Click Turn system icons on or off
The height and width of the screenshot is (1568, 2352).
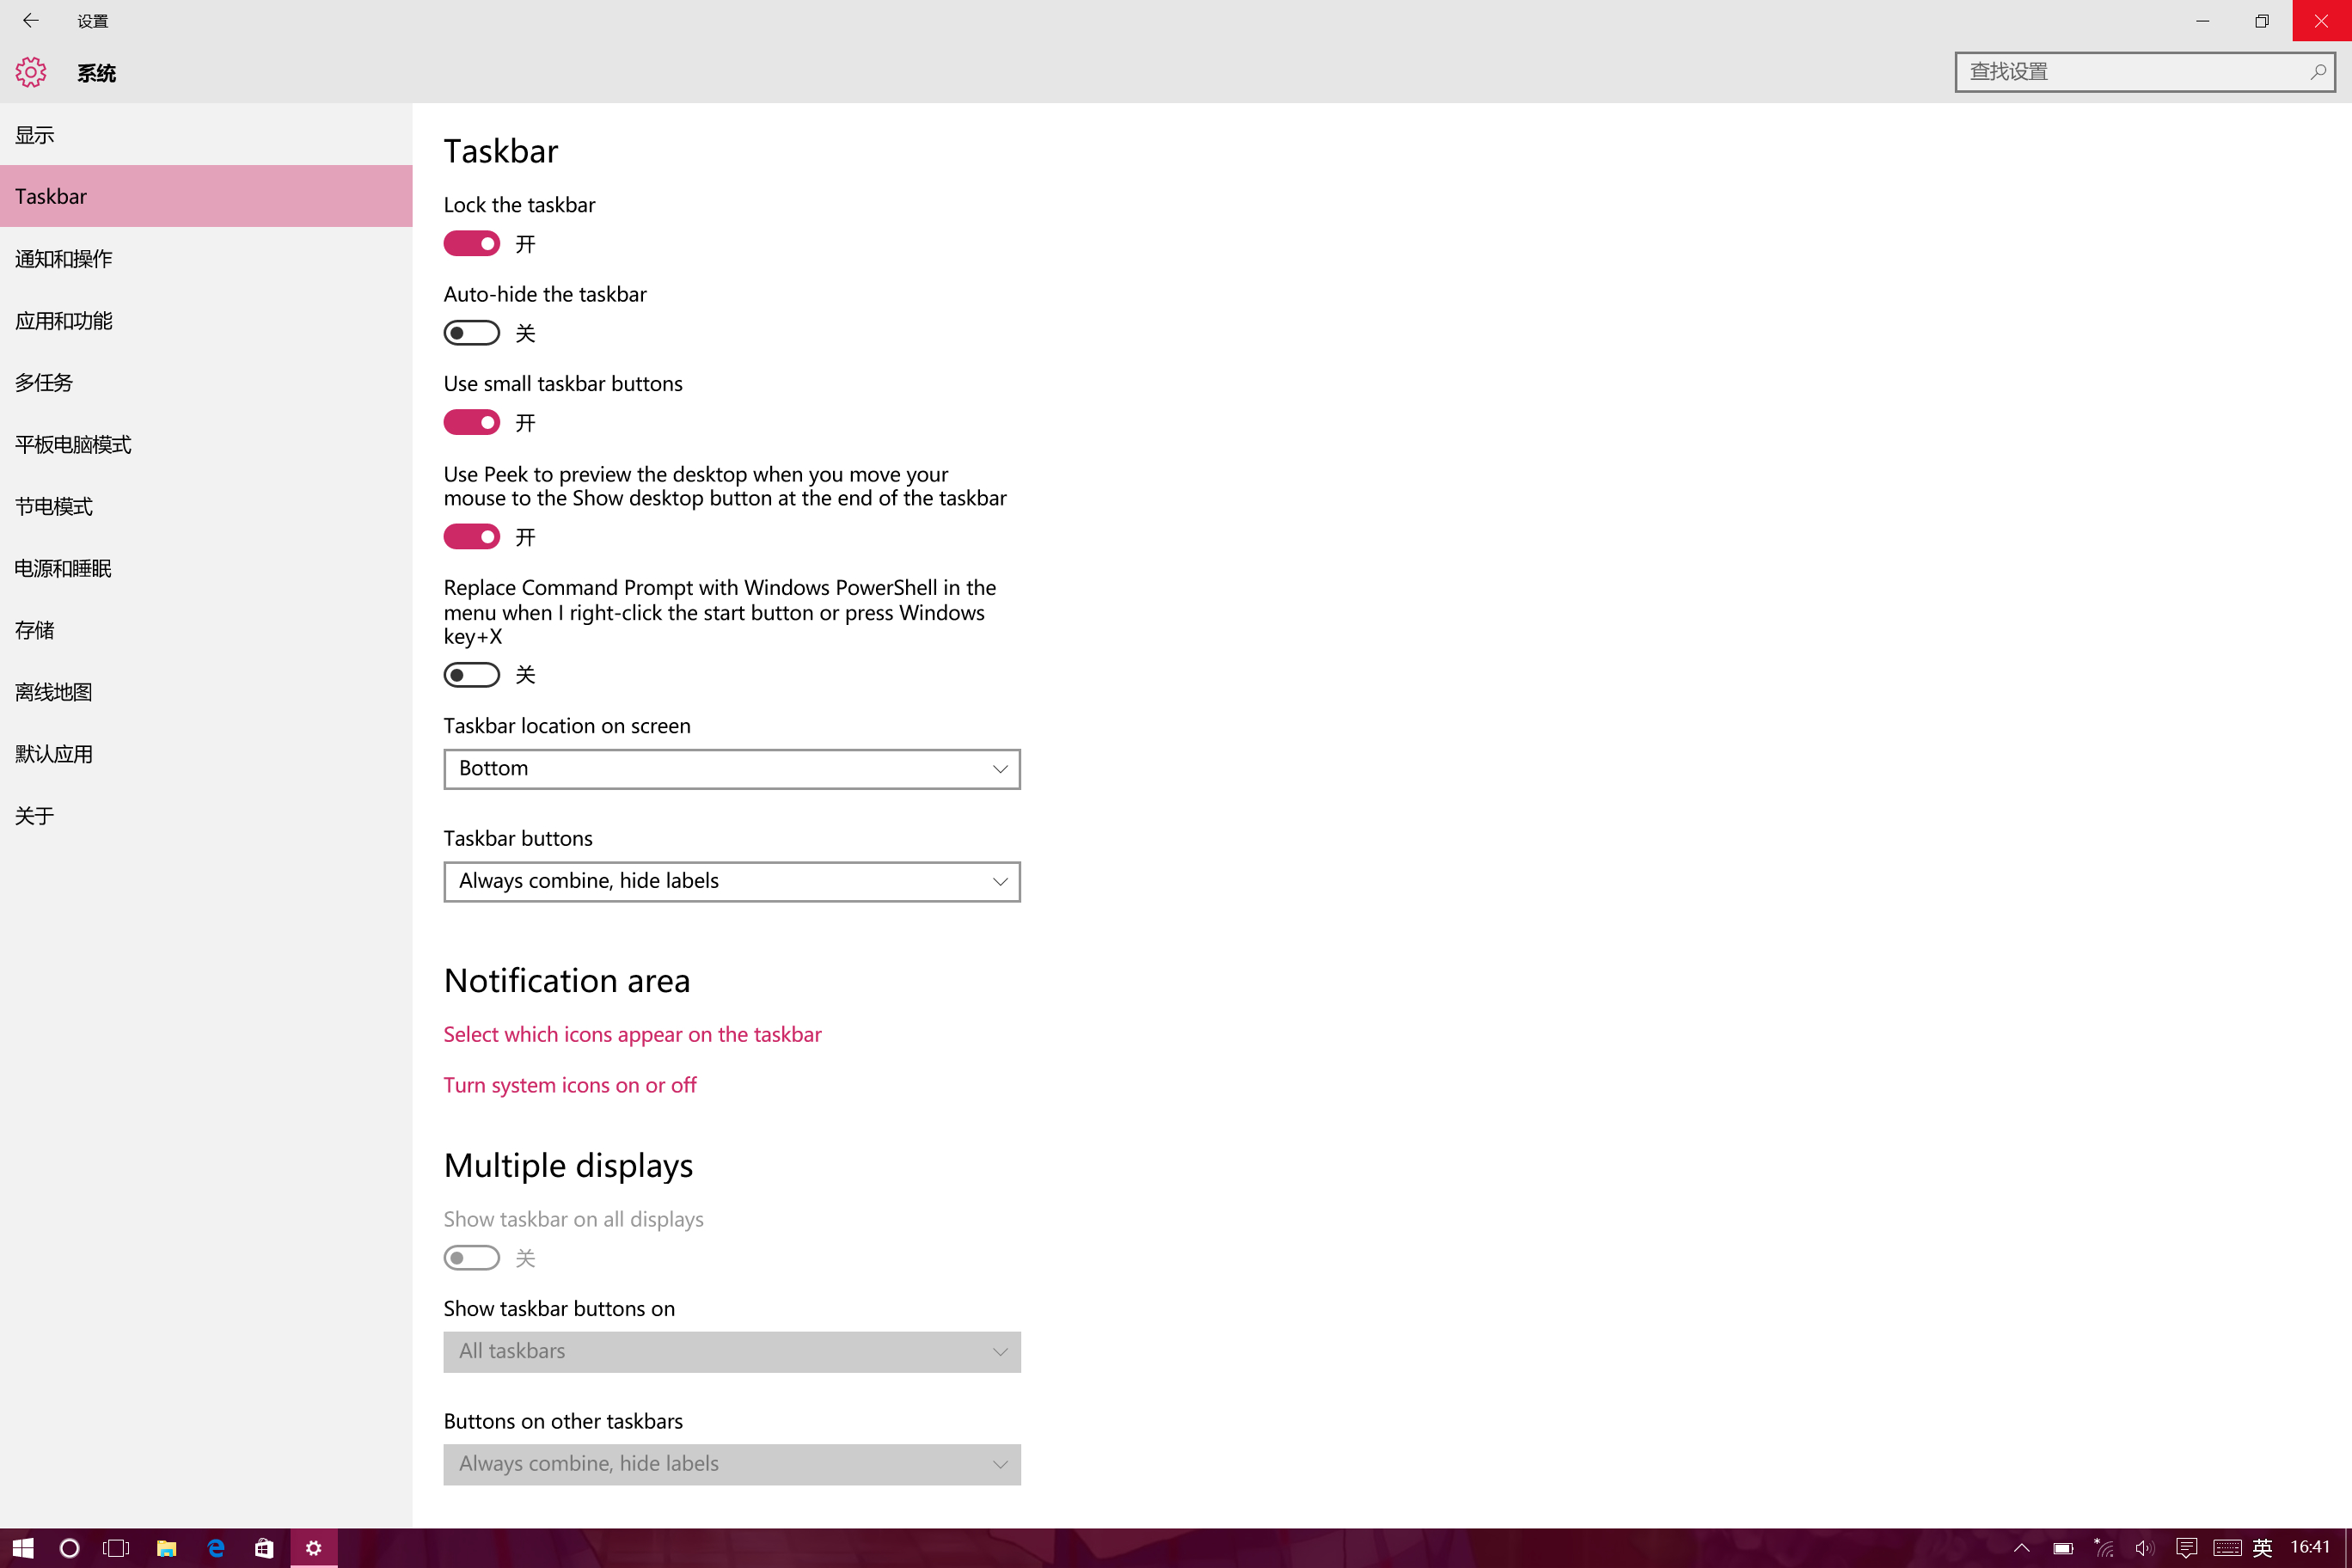point(570,1085)
